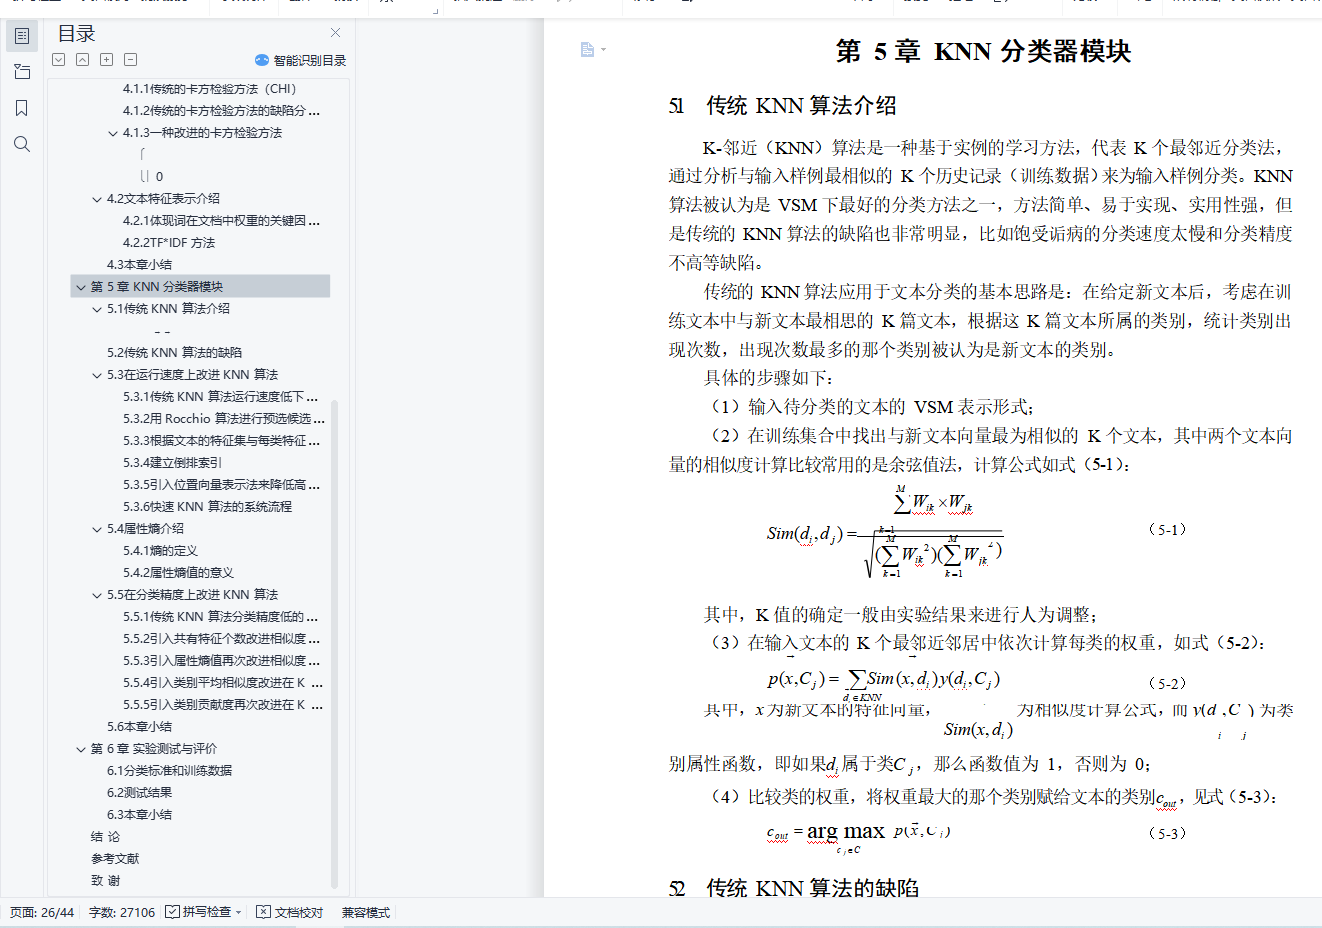Go to 5.5.4引入类别平均相似度改进在 K heading

coord(223,683)
